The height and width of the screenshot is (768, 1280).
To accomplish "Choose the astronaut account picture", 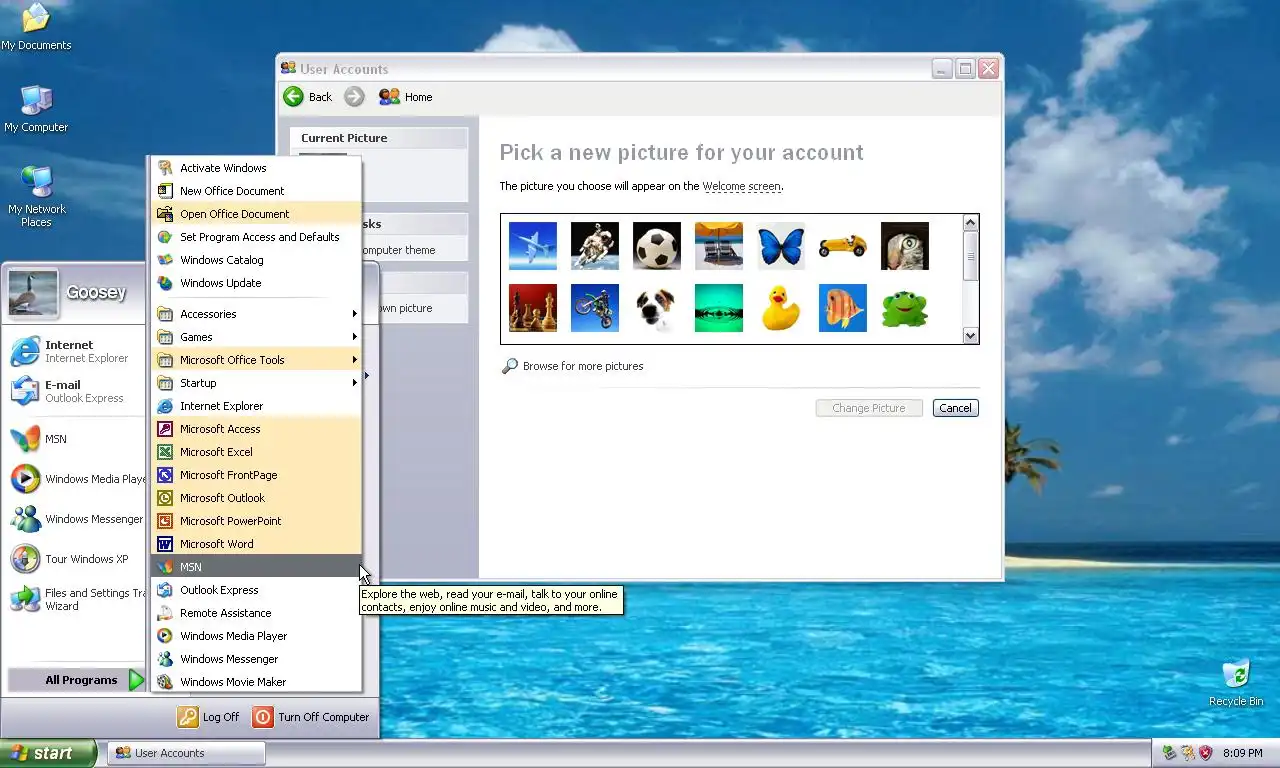I will 595,246.
